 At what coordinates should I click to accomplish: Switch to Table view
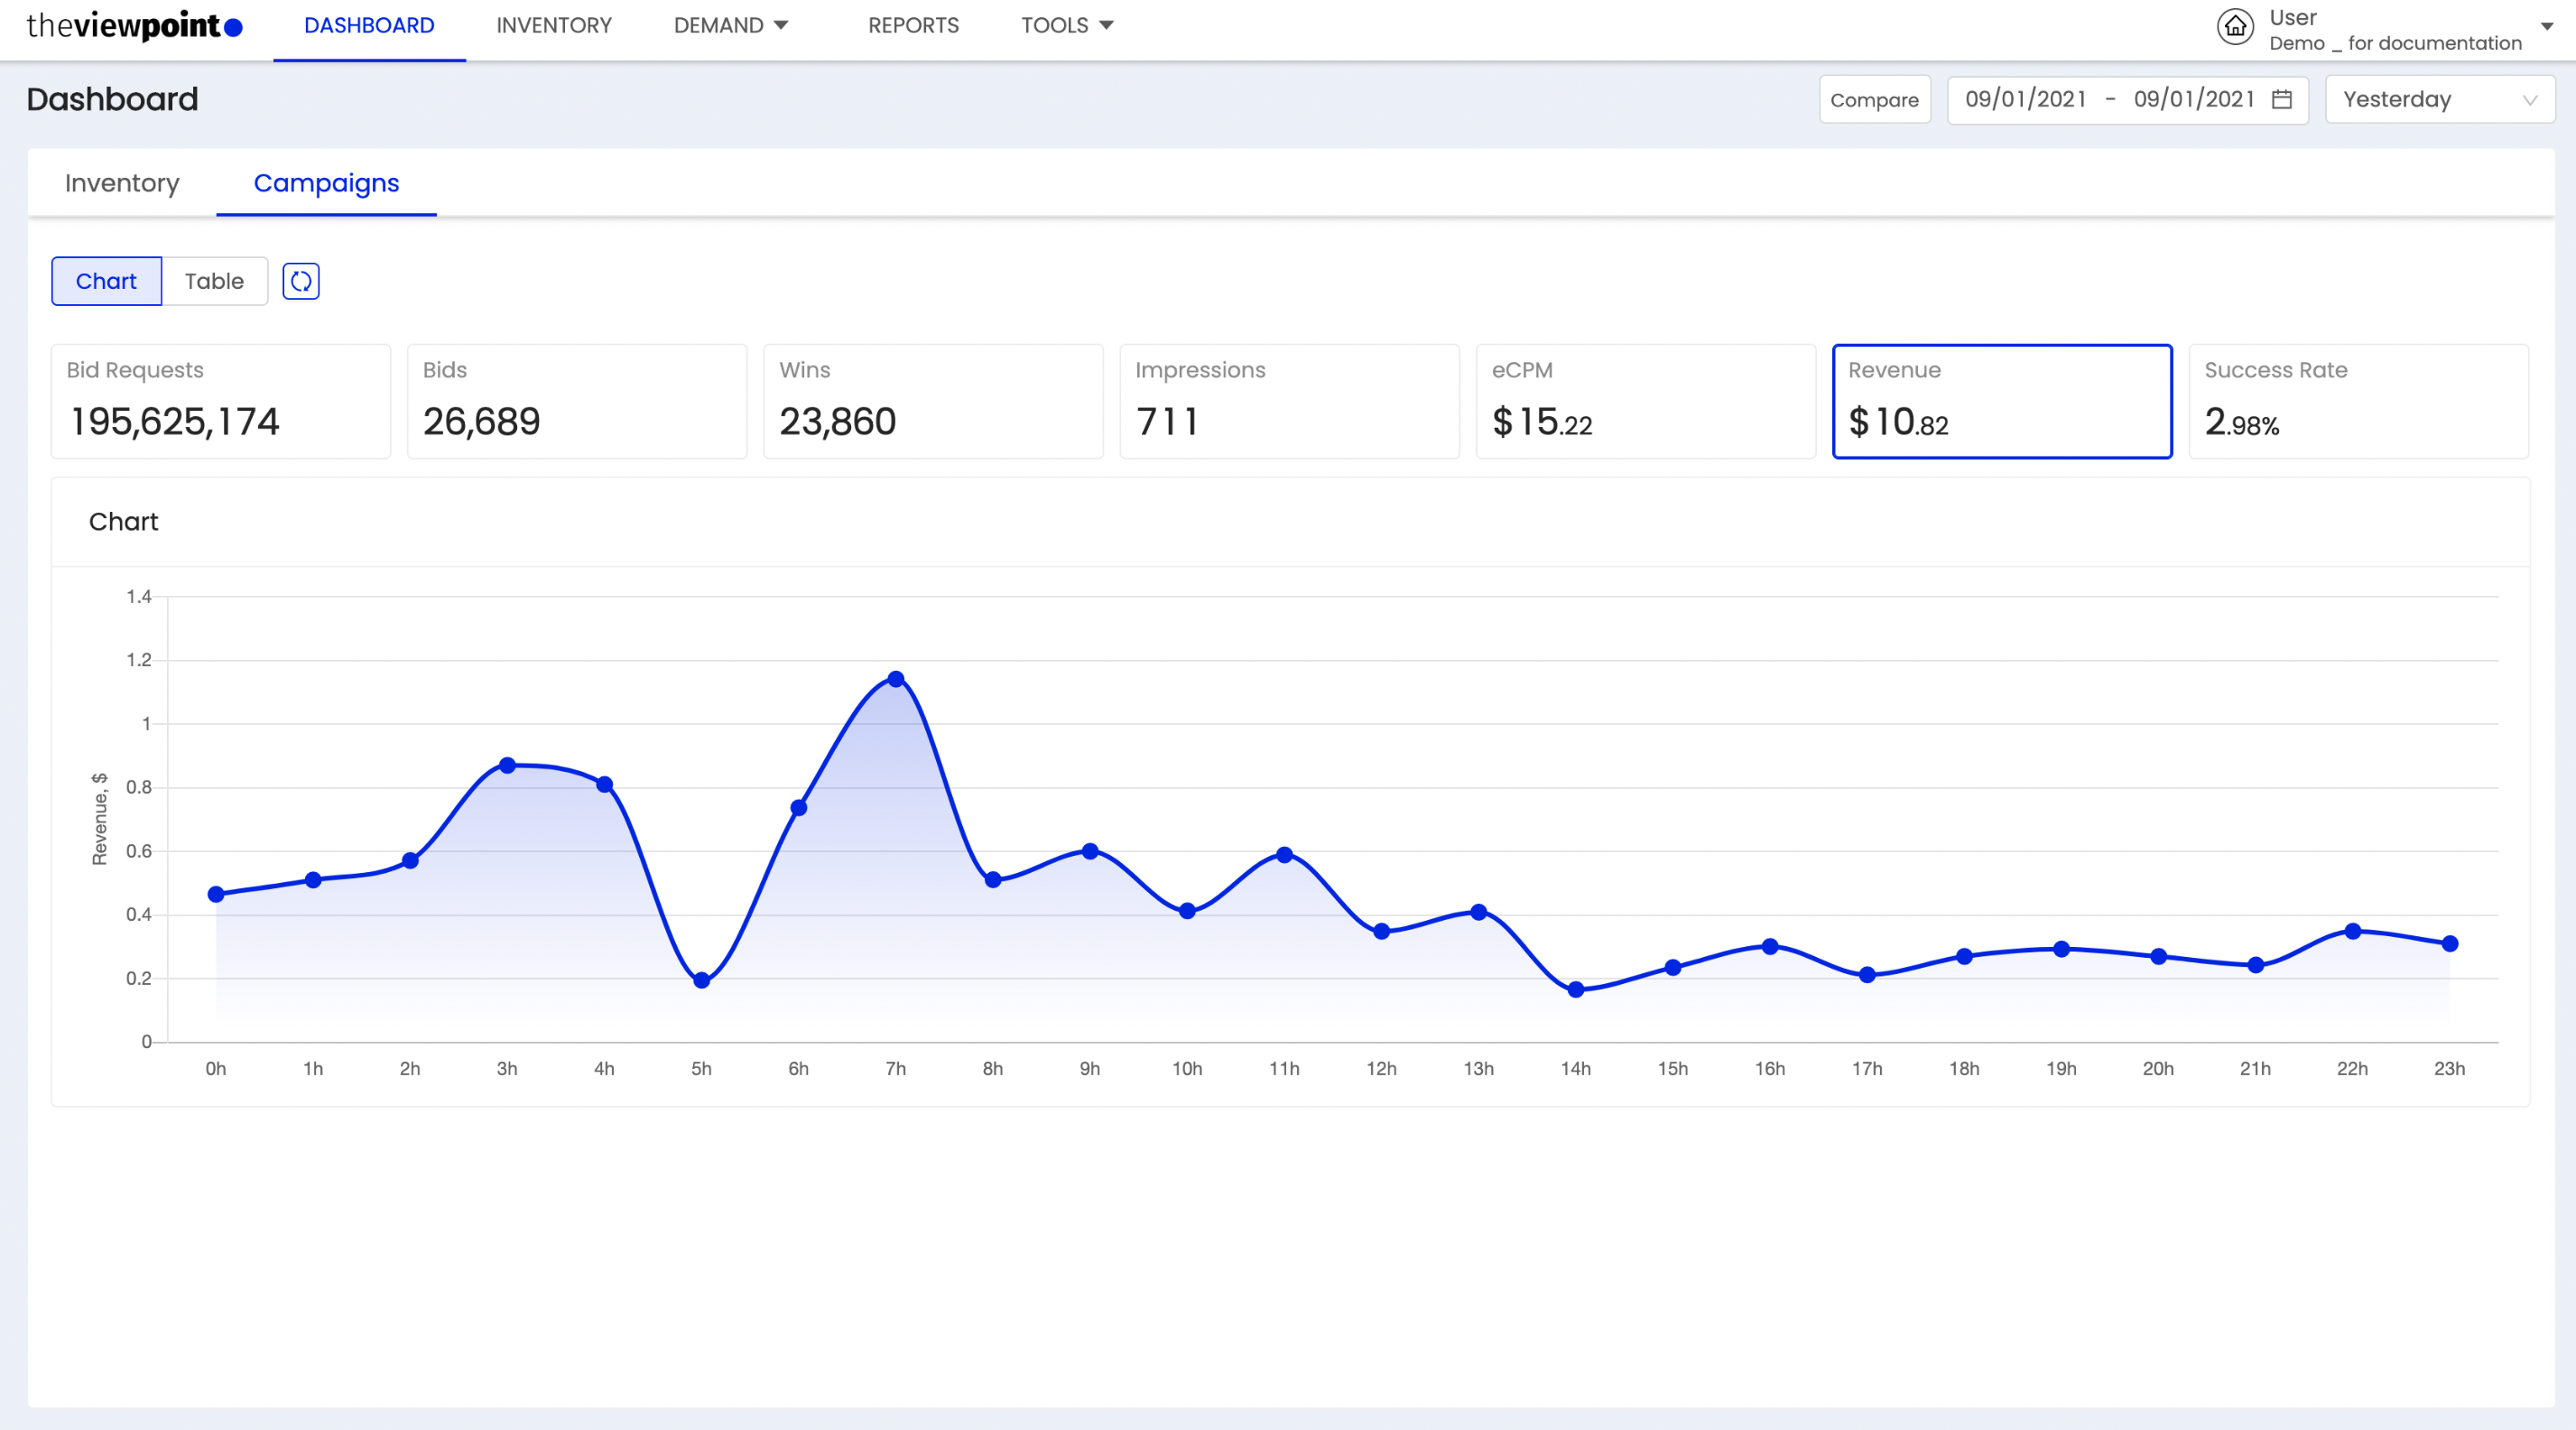point(214,281)
